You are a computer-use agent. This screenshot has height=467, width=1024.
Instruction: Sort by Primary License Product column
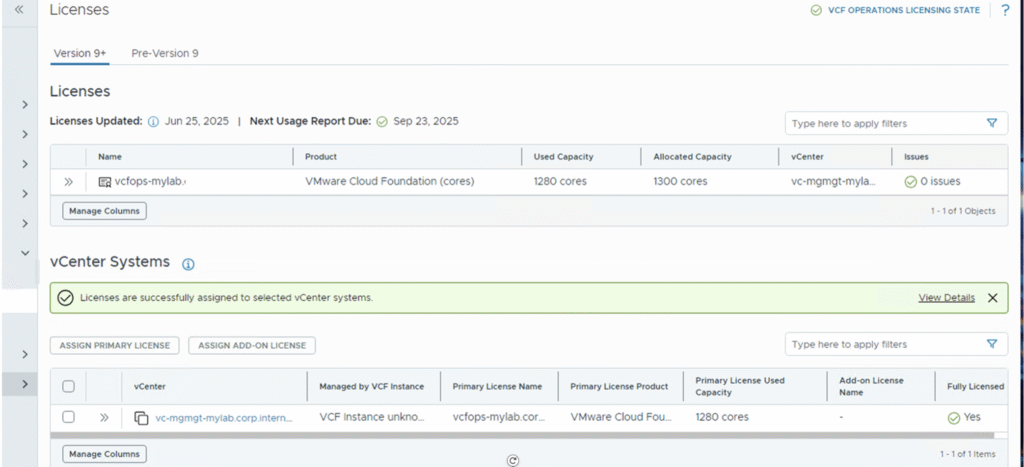[x=619, y=387]
